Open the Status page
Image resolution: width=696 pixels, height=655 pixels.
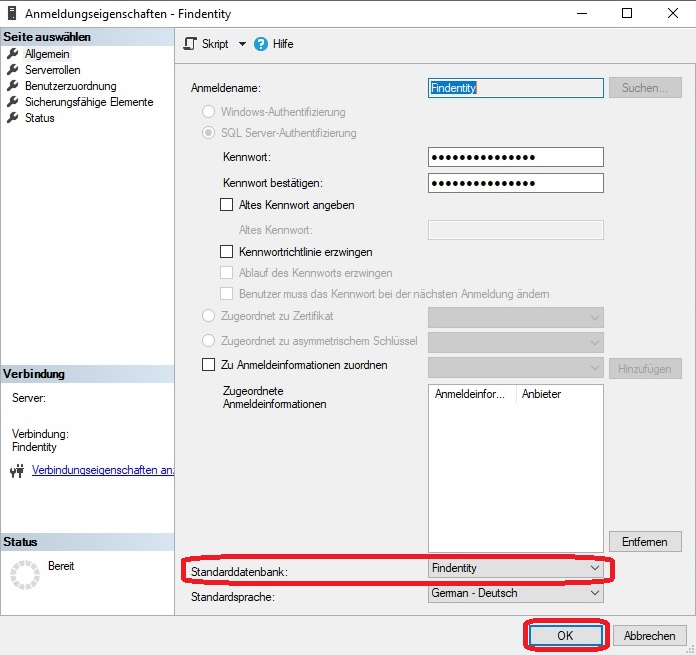click(40, 118)
